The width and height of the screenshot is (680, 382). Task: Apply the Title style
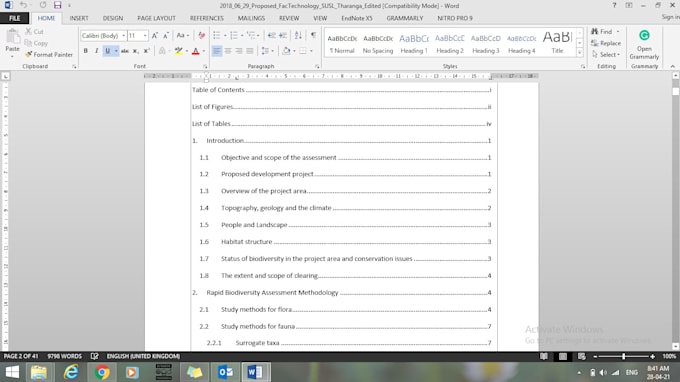pyautogui.click(x=557, y=43)
